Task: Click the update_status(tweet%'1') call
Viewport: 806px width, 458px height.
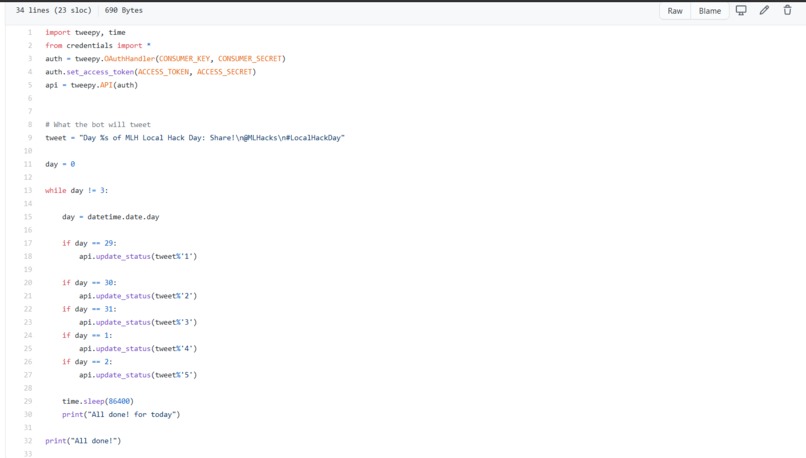Action: pos(138,257)
